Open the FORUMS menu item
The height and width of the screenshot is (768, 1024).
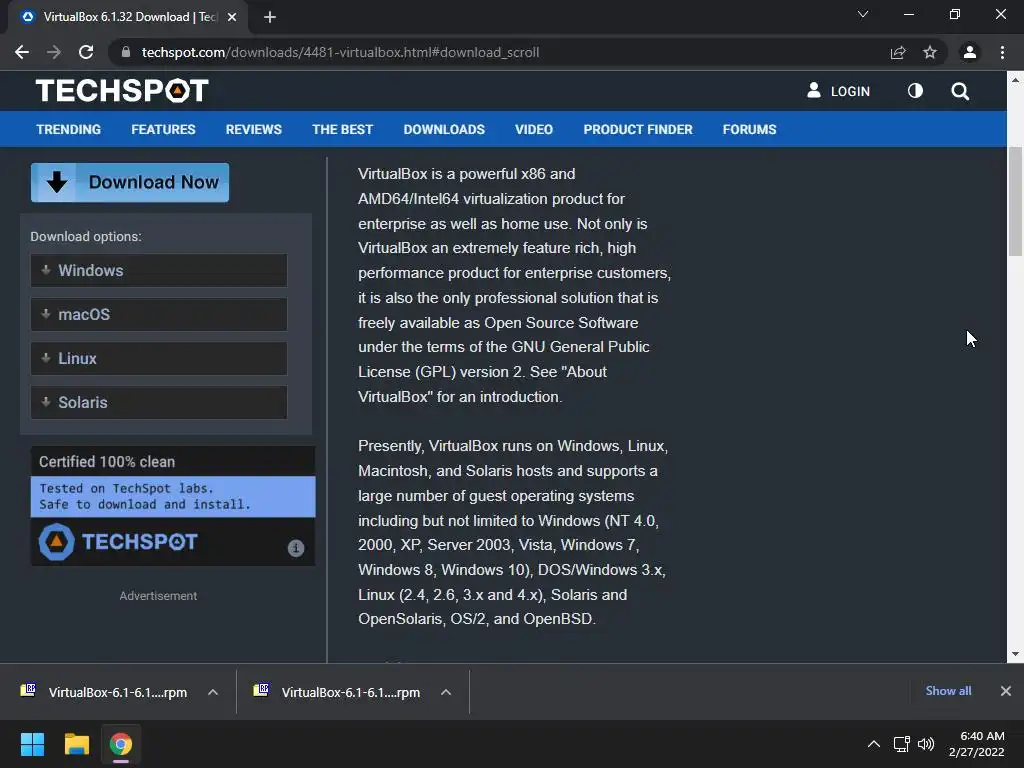[x=749, y=129]
